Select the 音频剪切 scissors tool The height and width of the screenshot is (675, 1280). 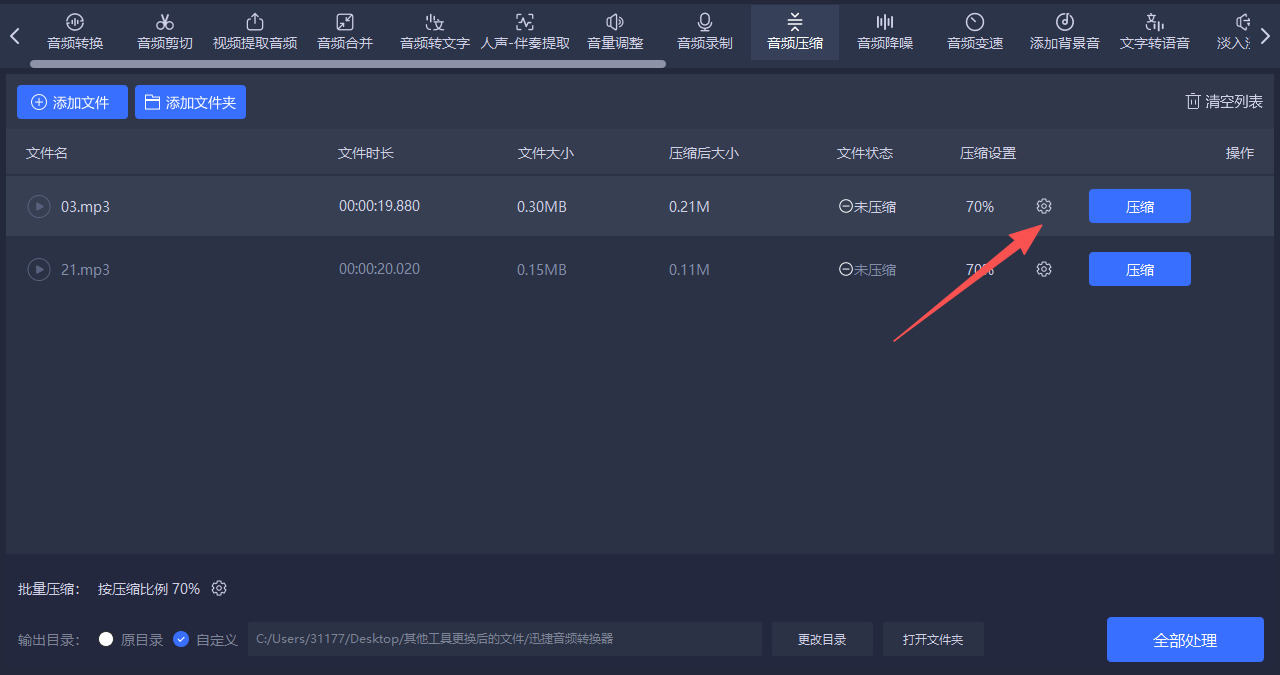pyautogui.click(x=165, y=32)
